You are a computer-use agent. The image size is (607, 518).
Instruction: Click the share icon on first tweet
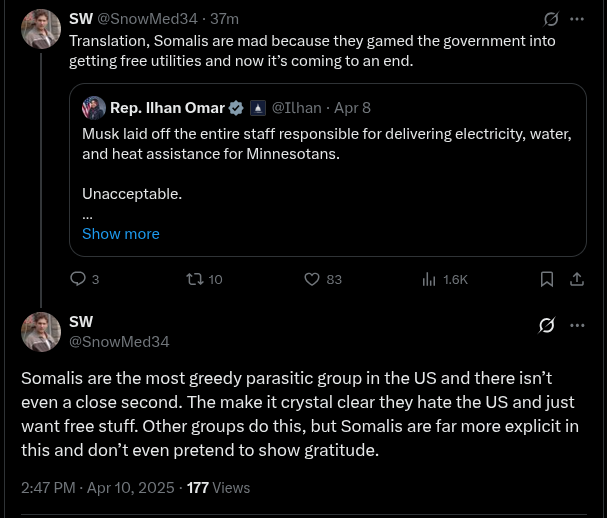coord(577,279)
